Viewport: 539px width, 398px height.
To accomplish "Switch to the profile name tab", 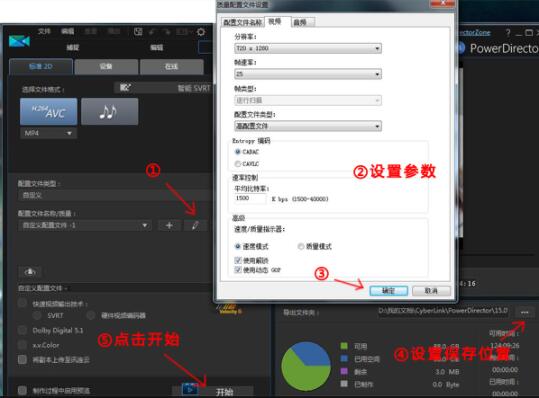I will (242, 22).
